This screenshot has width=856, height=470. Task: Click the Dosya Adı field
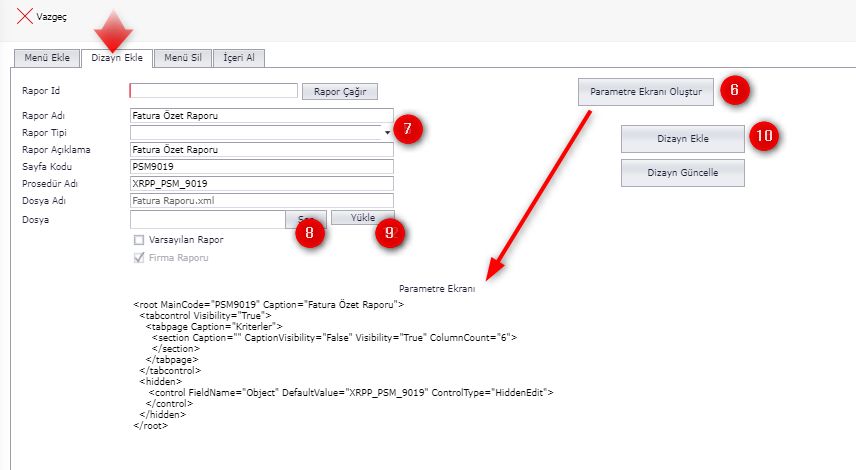tap(261, 200)
